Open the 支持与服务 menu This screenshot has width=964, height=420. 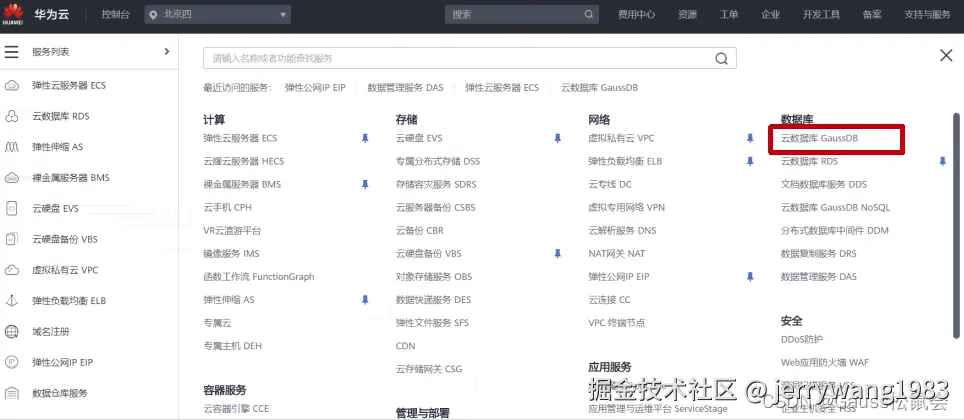click(x=927, y=15)
